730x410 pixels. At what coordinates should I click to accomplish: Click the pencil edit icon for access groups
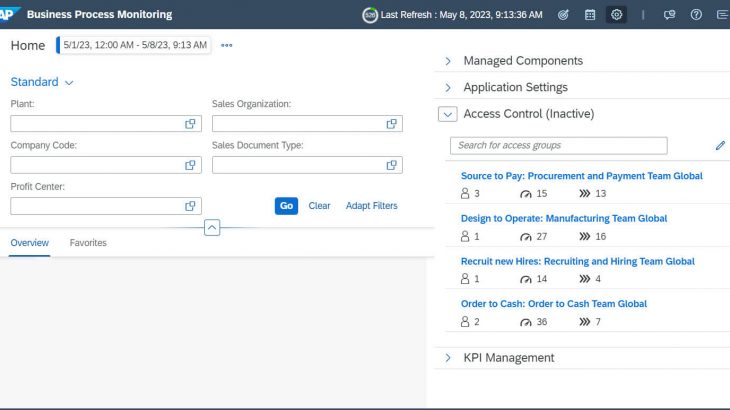[720, 146]
